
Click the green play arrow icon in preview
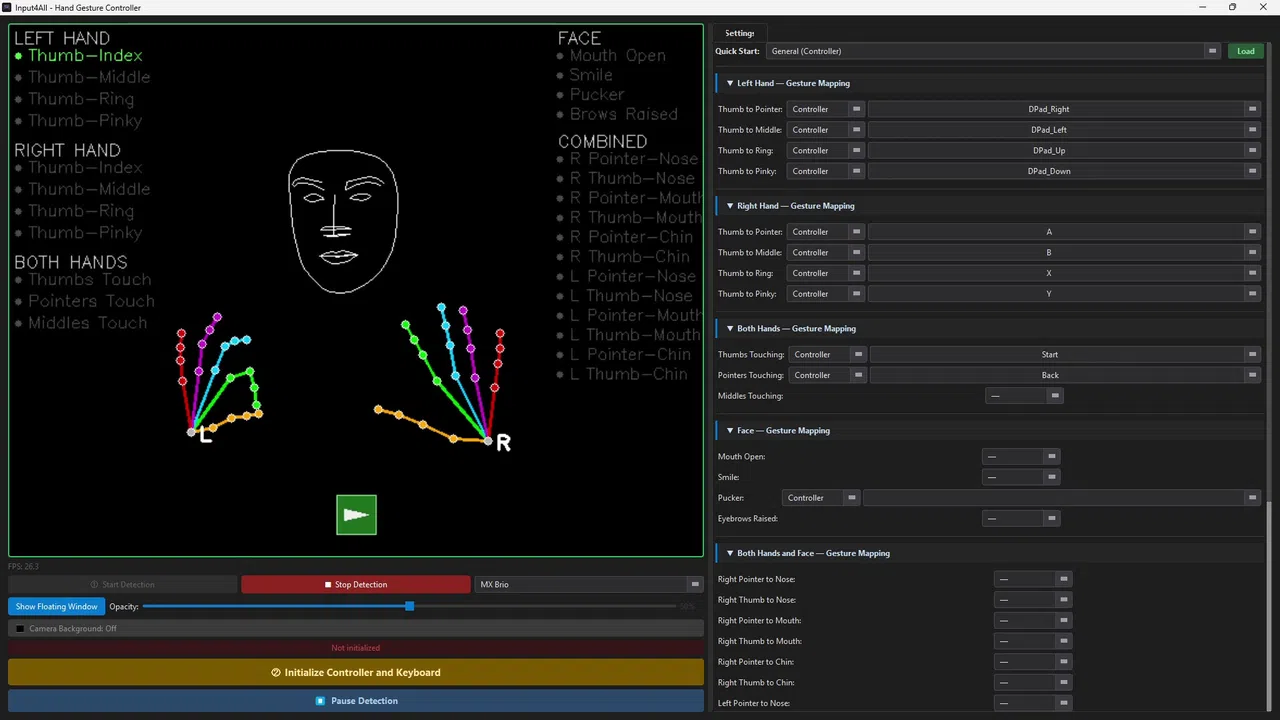click(x=356, y=515)
